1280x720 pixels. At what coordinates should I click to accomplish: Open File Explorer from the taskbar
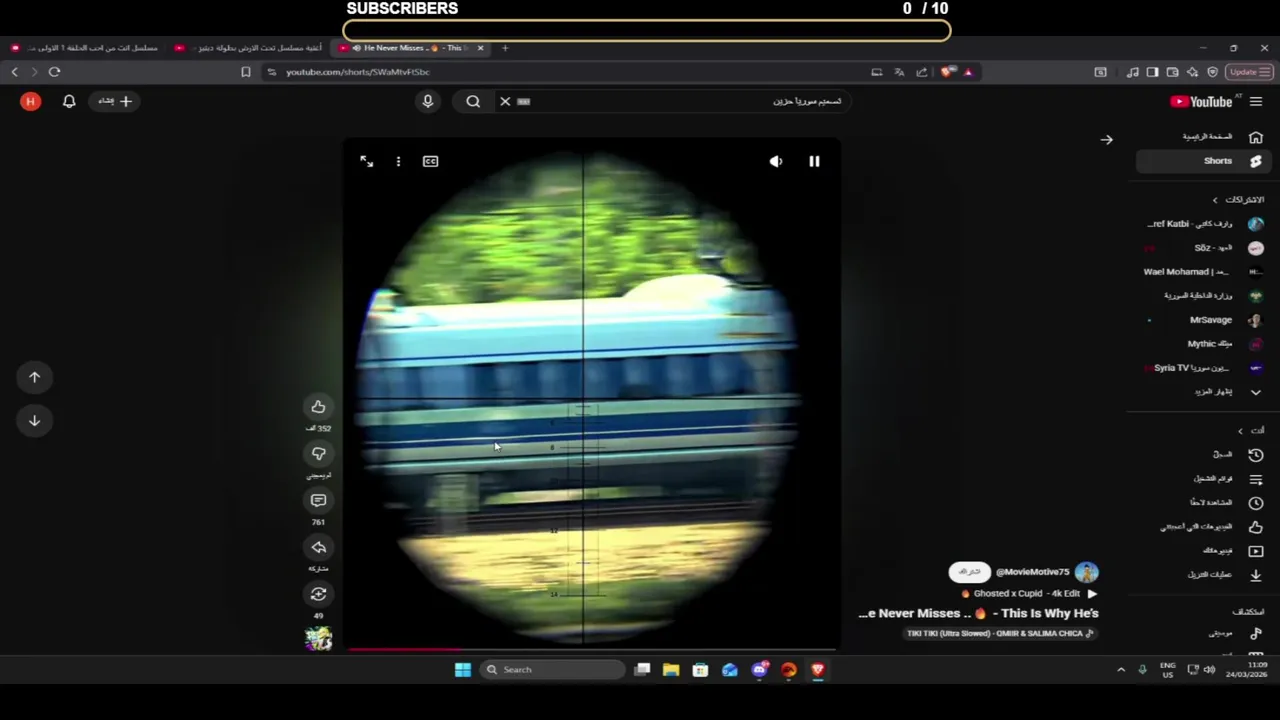click(671, 670)
